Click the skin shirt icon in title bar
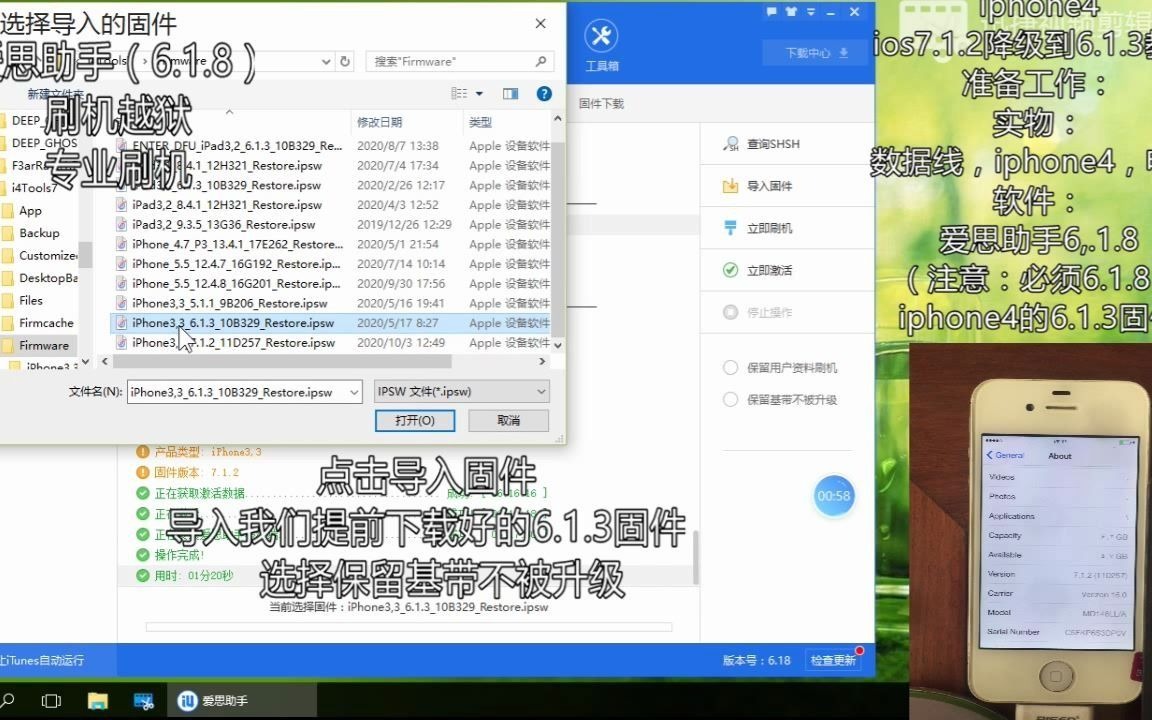1152x720 pixels. (791, 12)
